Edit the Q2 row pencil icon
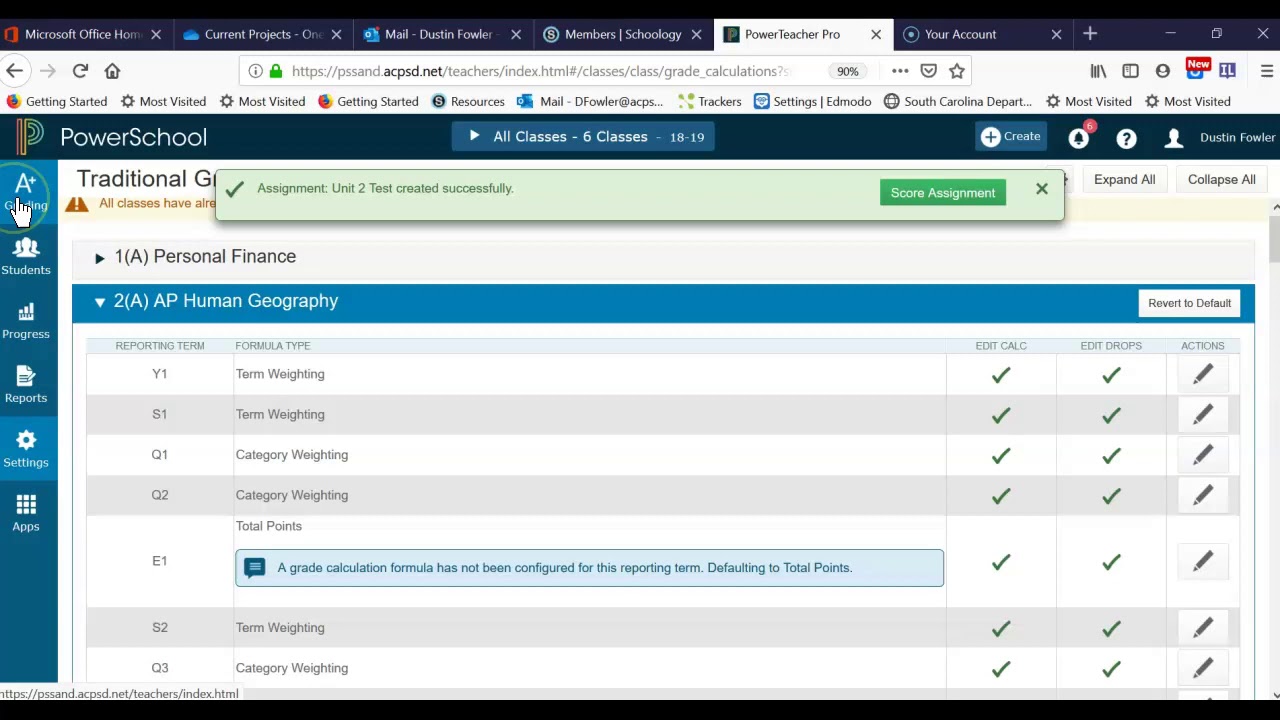Screen dimensions: 1280x720 (1203, 495)
